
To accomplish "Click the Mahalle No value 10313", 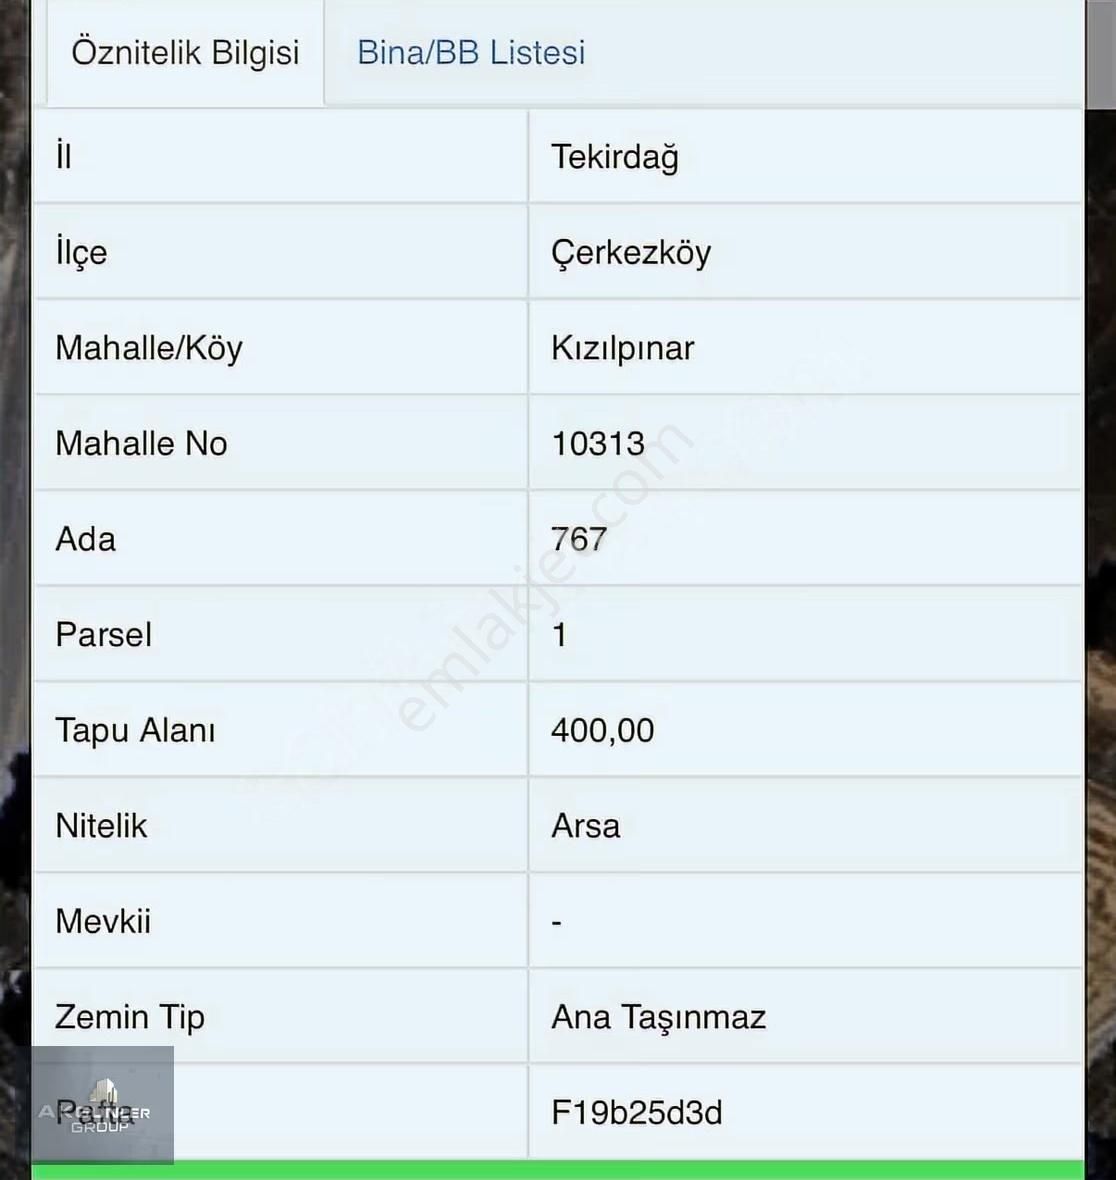I will tap(598, 444).
